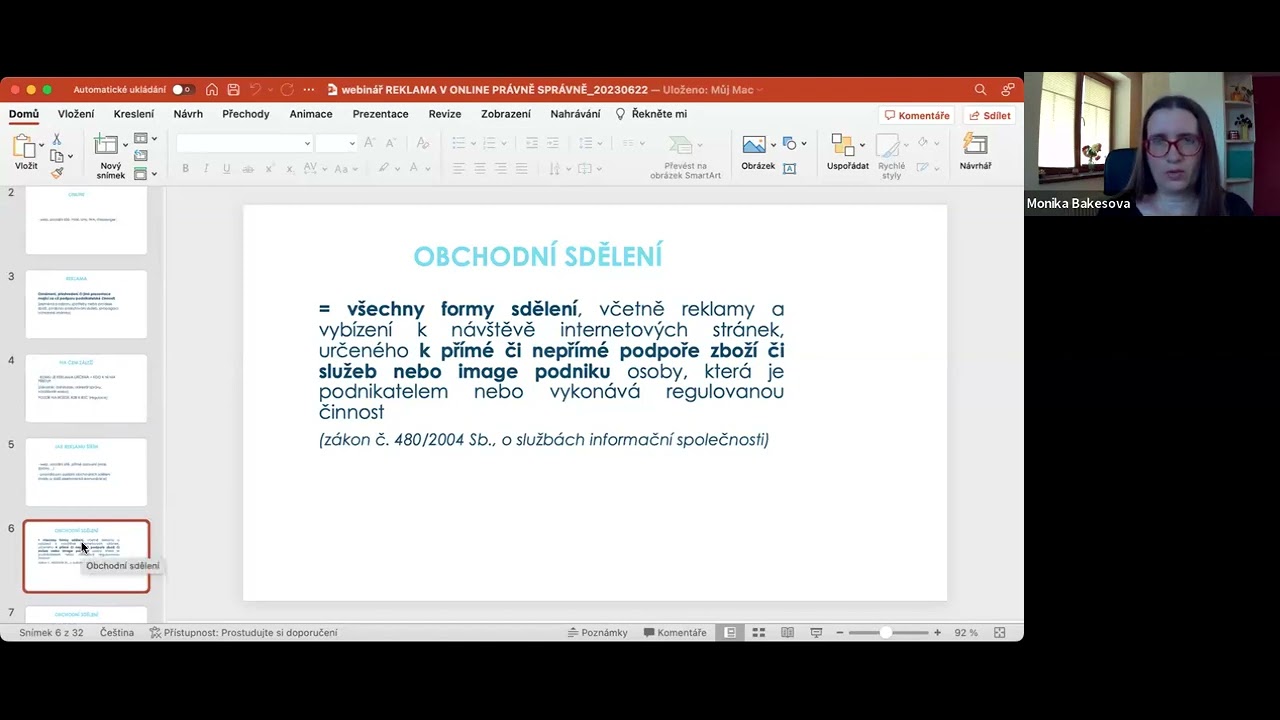Screen dimensions: 1280x720
Task: Select the slide 3 REKLAMA thumbnail
Action: point(86,305)
